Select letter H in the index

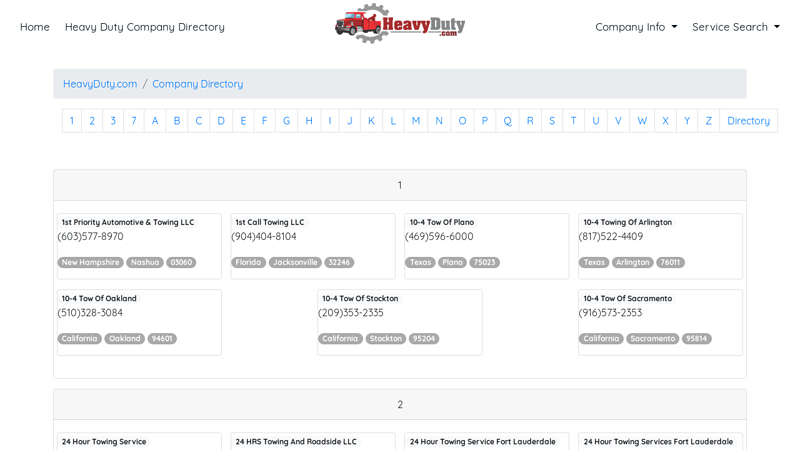(309, 121)
